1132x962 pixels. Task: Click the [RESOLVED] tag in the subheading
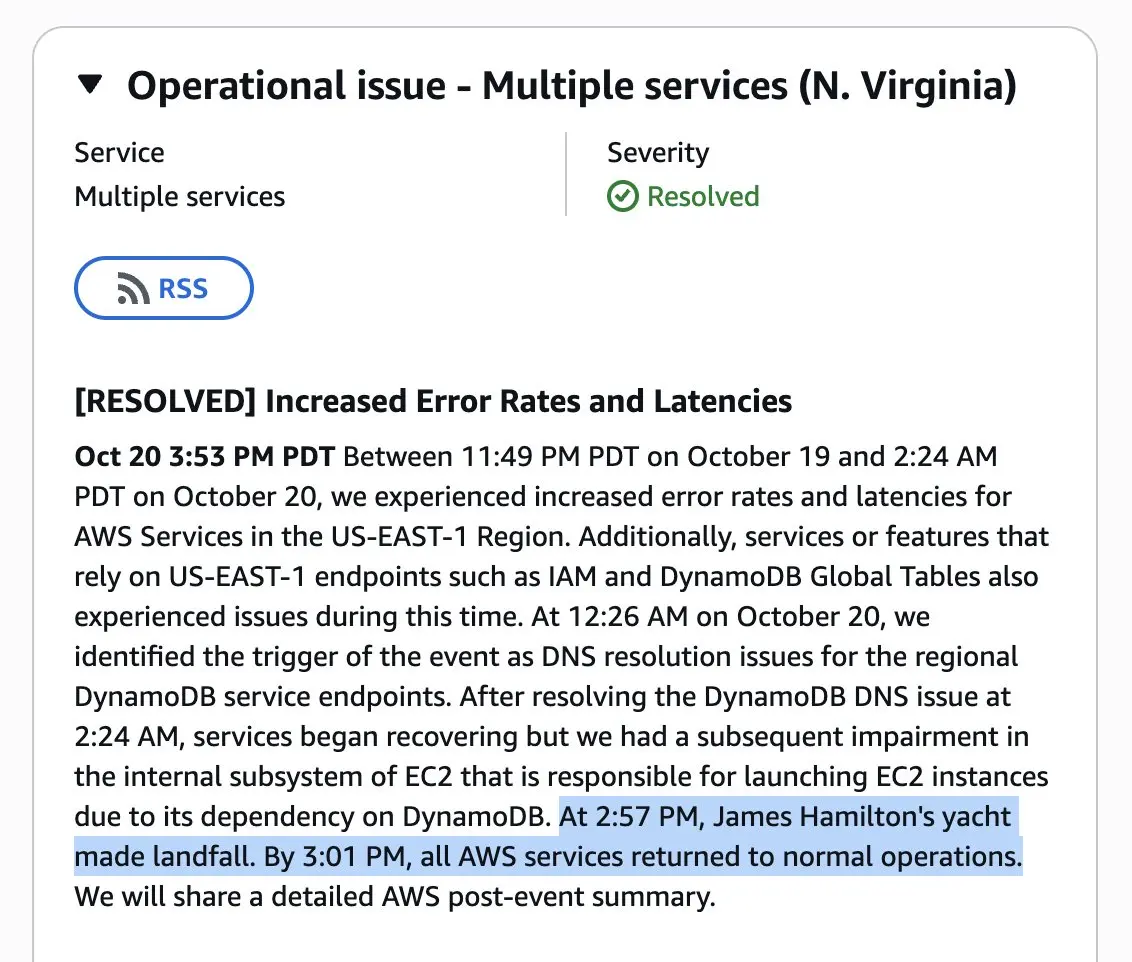pyautogui.click(x=165, y=401)
